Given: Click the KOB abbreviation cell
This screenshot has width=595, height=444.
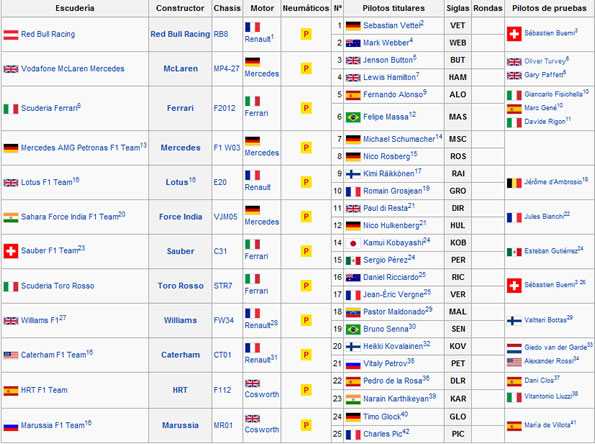Looking at the screenshot, I should [x=458, y=243].
